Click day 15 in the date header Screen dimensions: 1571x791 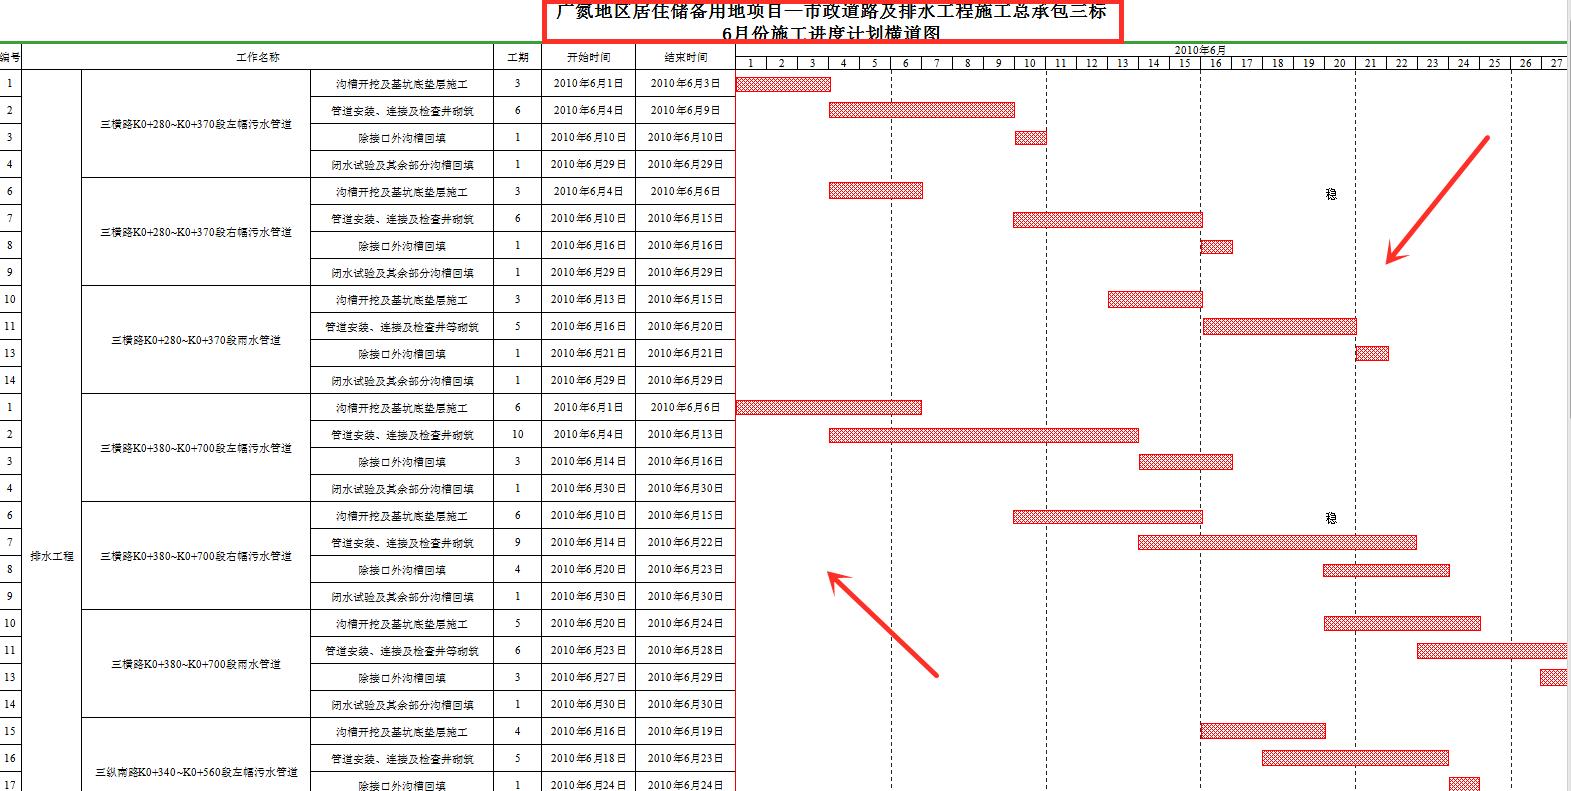[x=1185, y=63]
